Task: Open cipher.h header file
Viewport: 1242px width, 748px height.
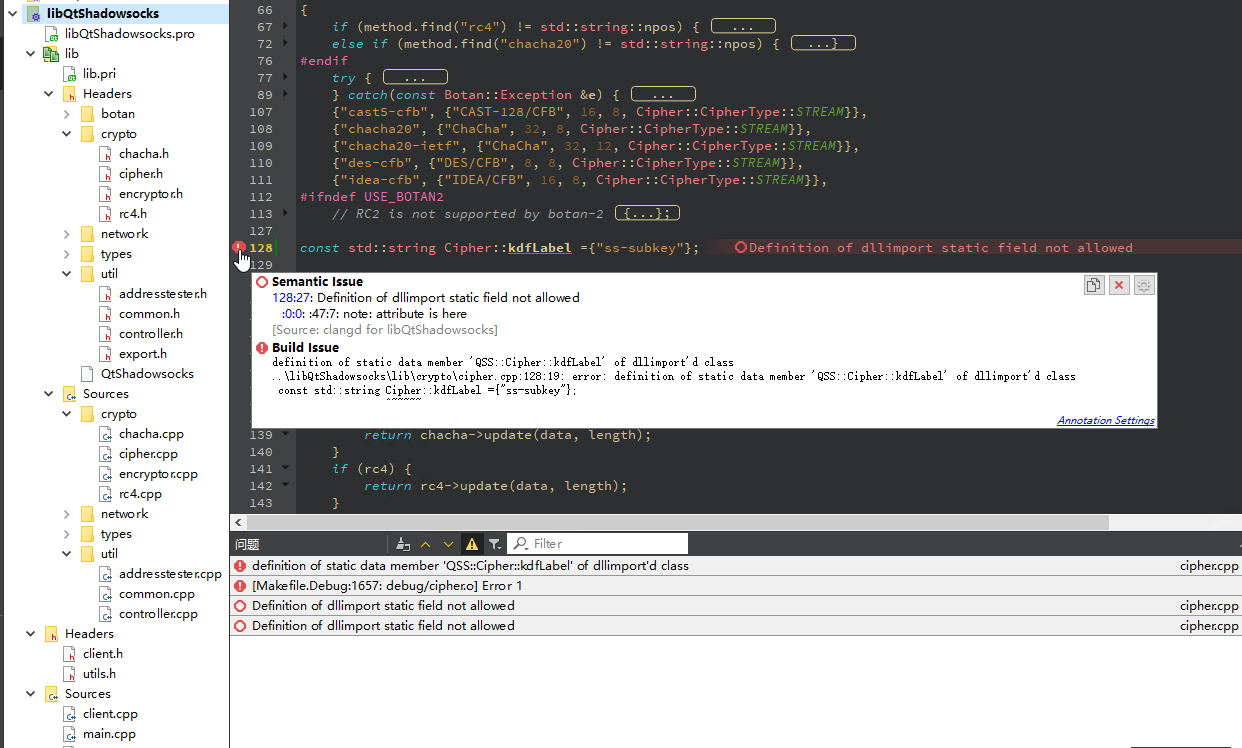Action: pos(140,174)
